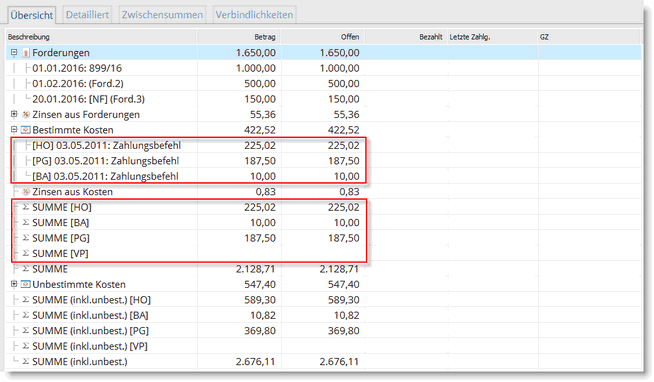Image resolution: width=654 pixels, height=382 pixels.
Task: Click the GZ column header
Action: click(589, 37)
